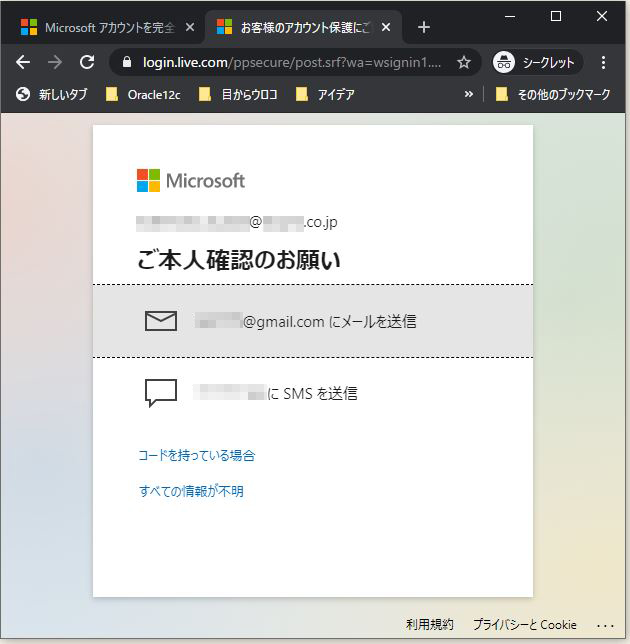Open the 利用規約 footer link
630x644 pixels.
click(430, 624)
